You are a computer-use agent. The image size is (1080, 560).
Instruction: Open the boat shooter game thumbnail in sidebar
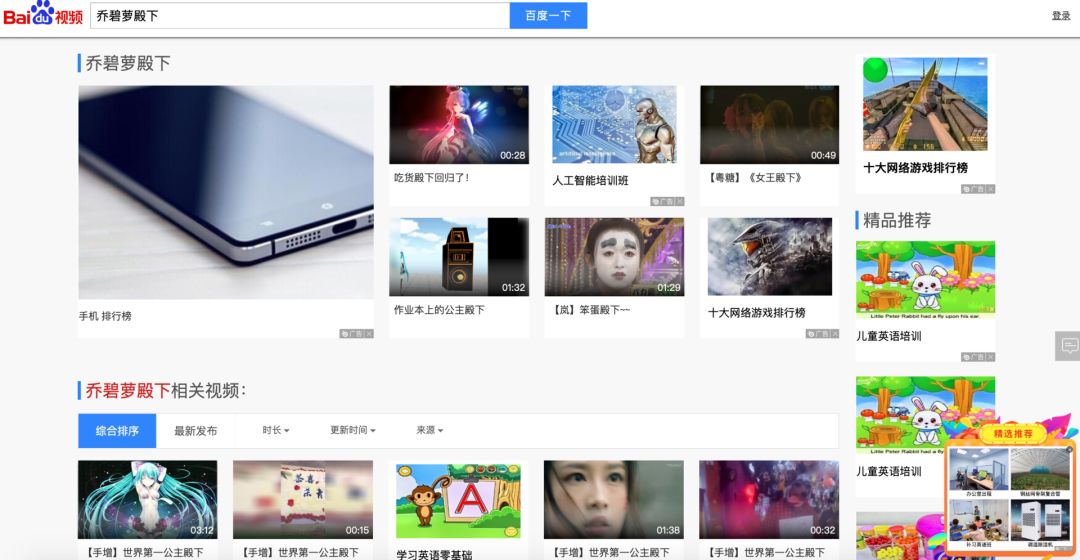(925, 104)
